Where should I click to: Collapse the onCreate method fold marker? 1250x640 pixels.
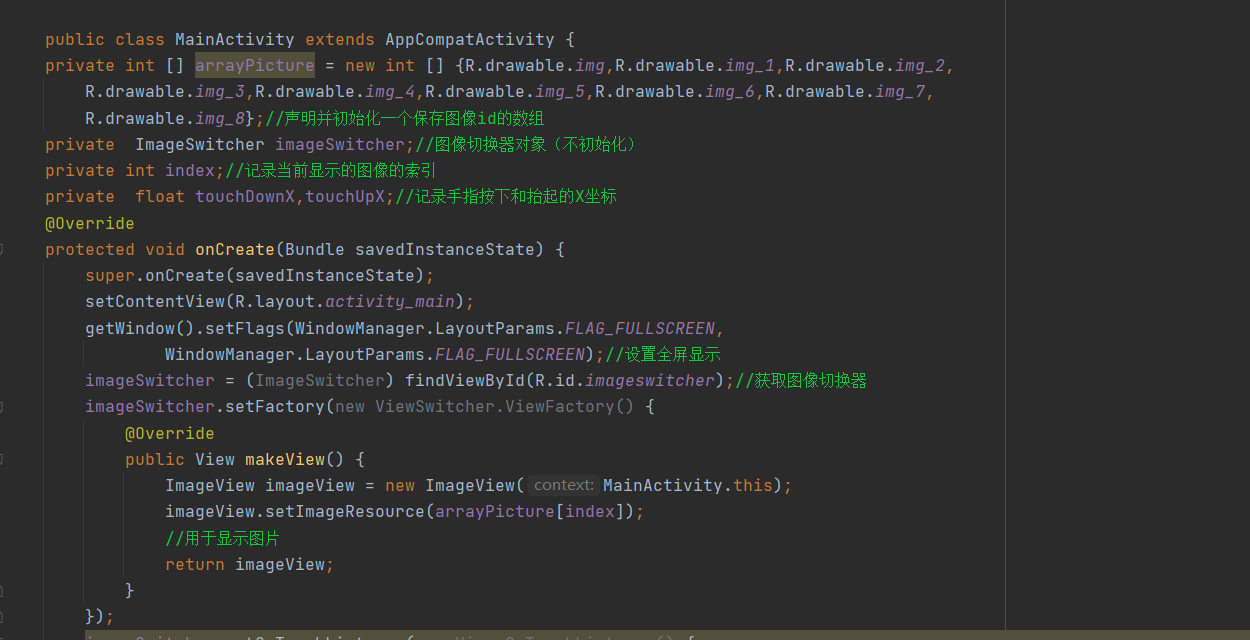point(1,249)
